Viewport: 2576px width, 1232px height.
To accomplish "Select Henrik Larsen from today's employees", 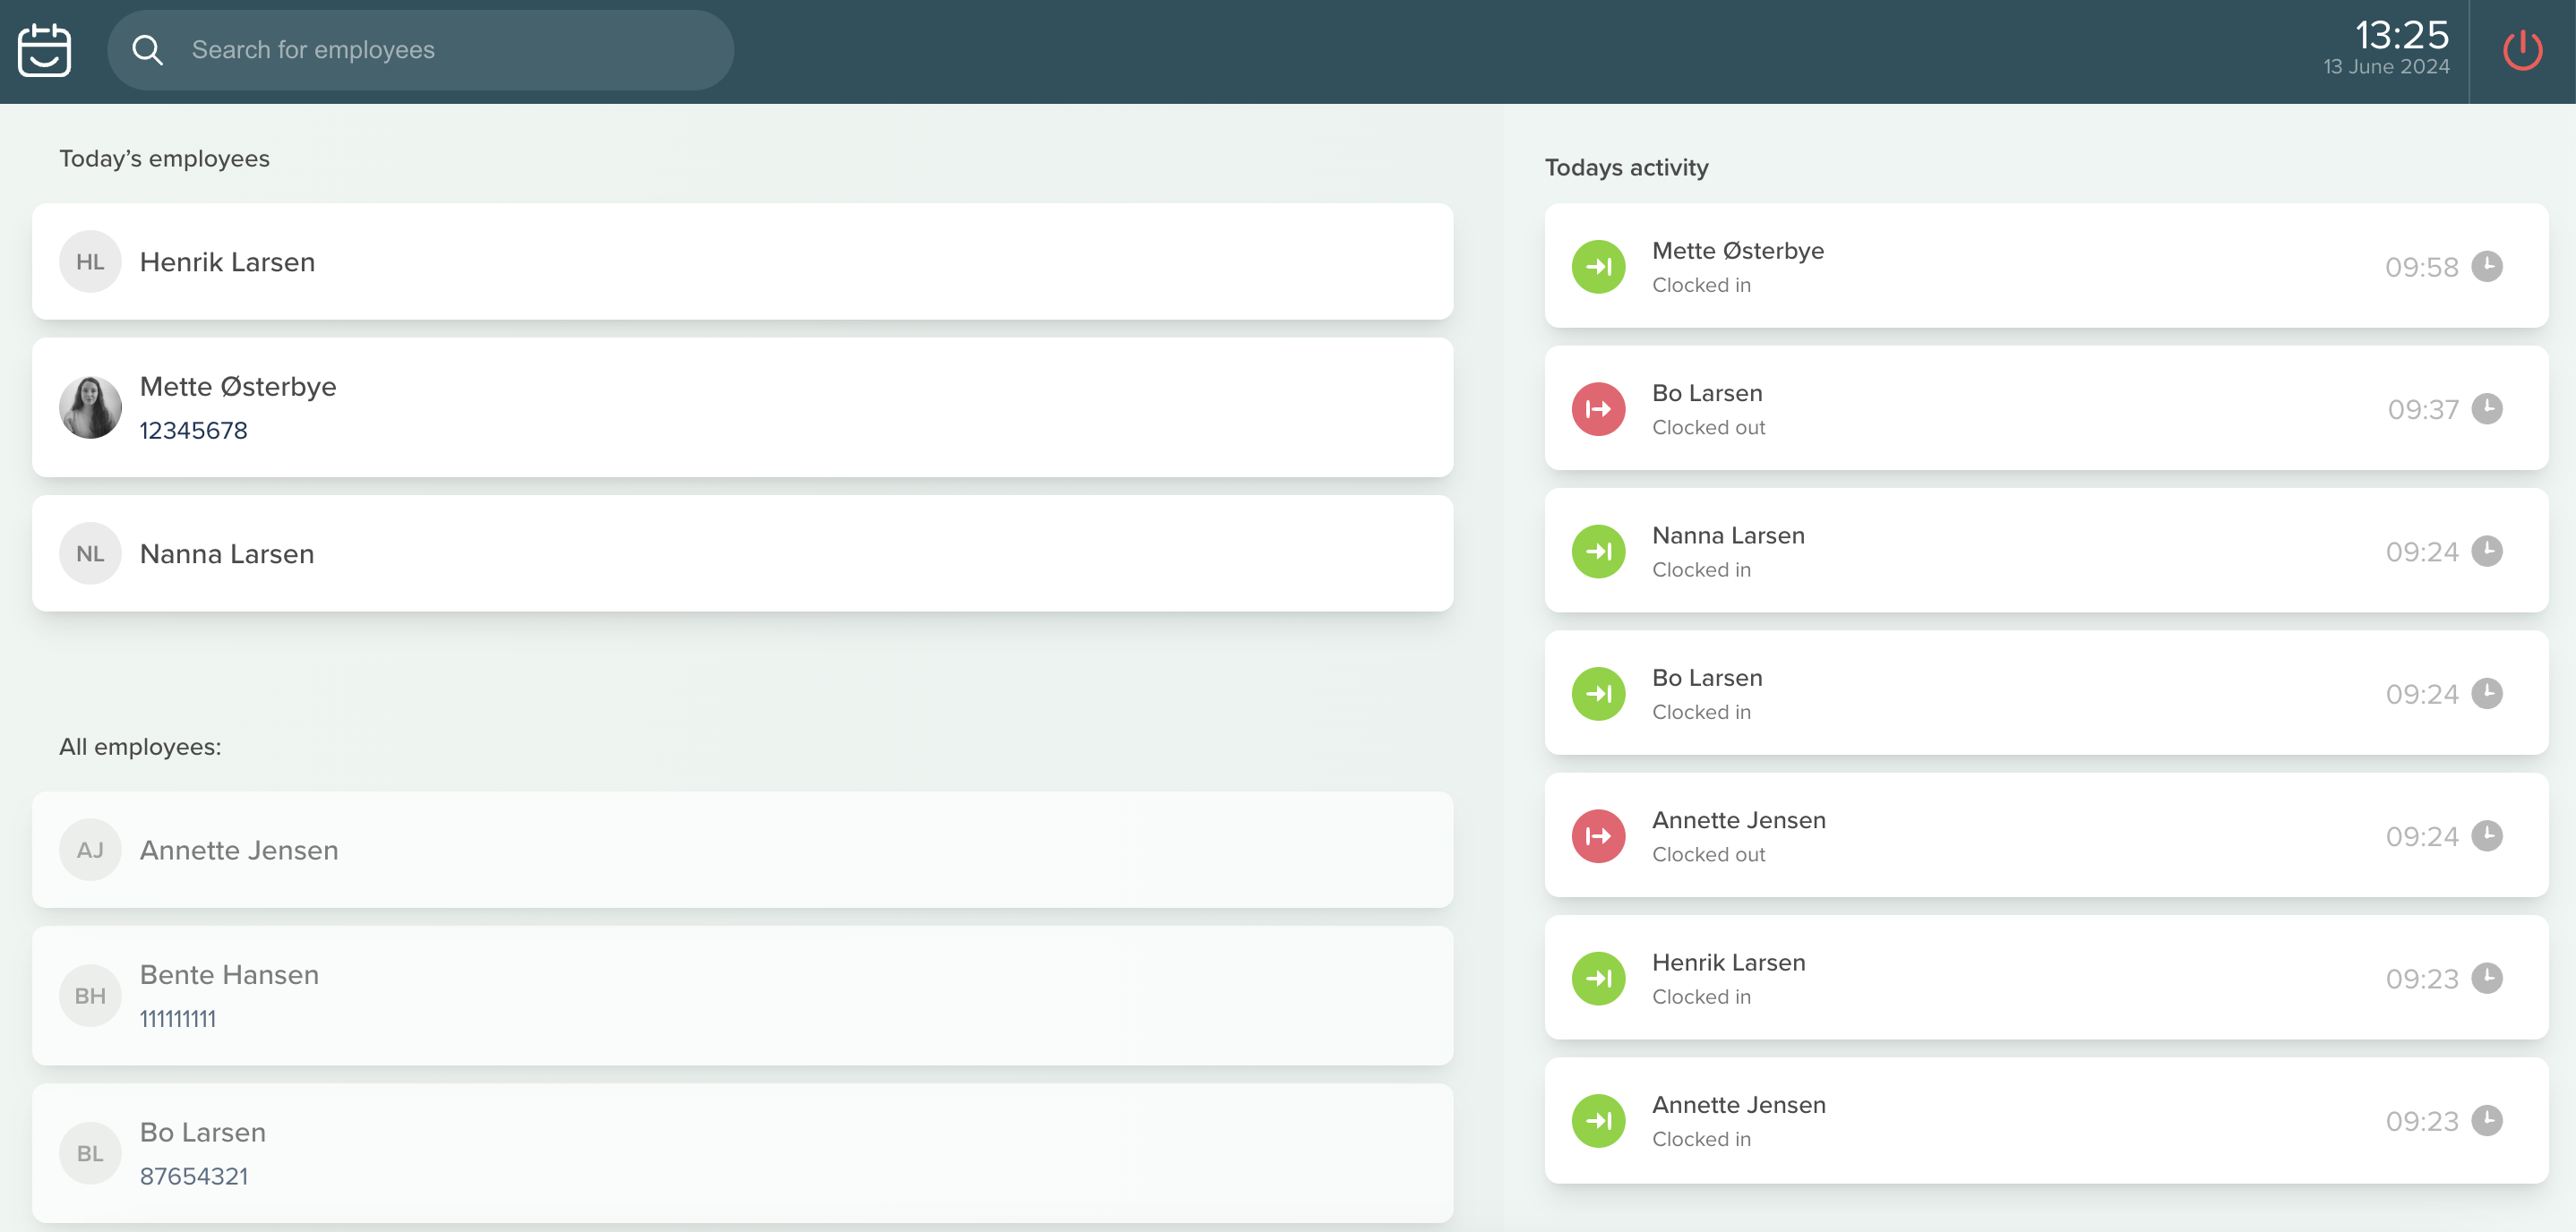I will point(742,262).
